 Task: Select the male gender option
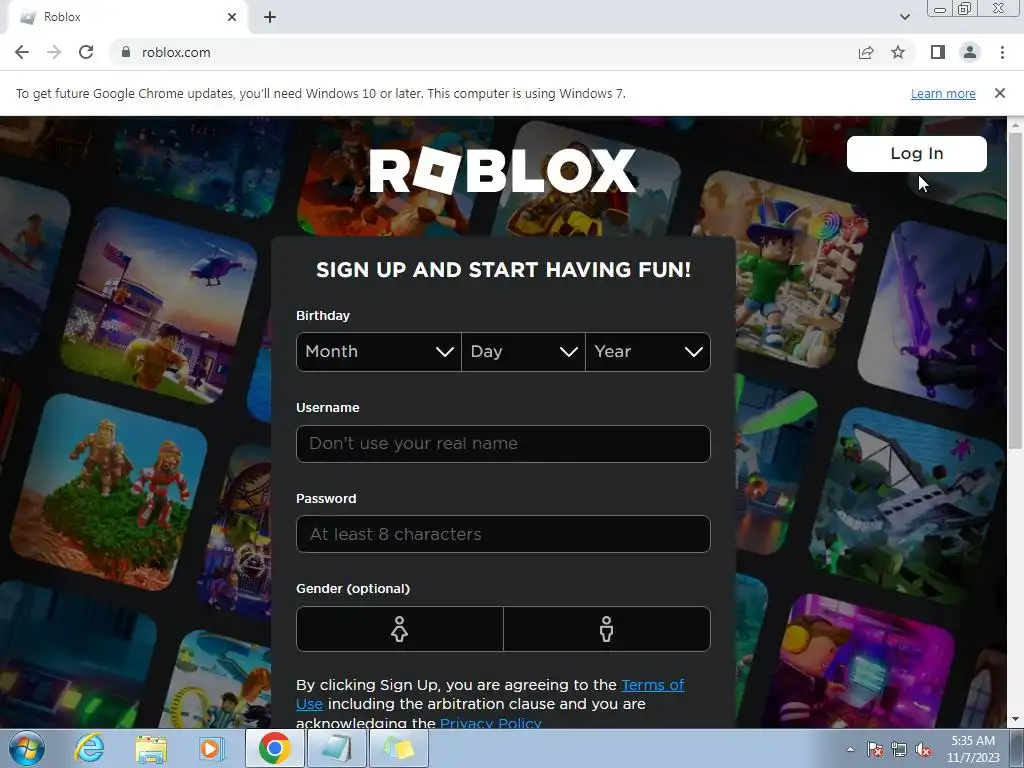[607, 629]
